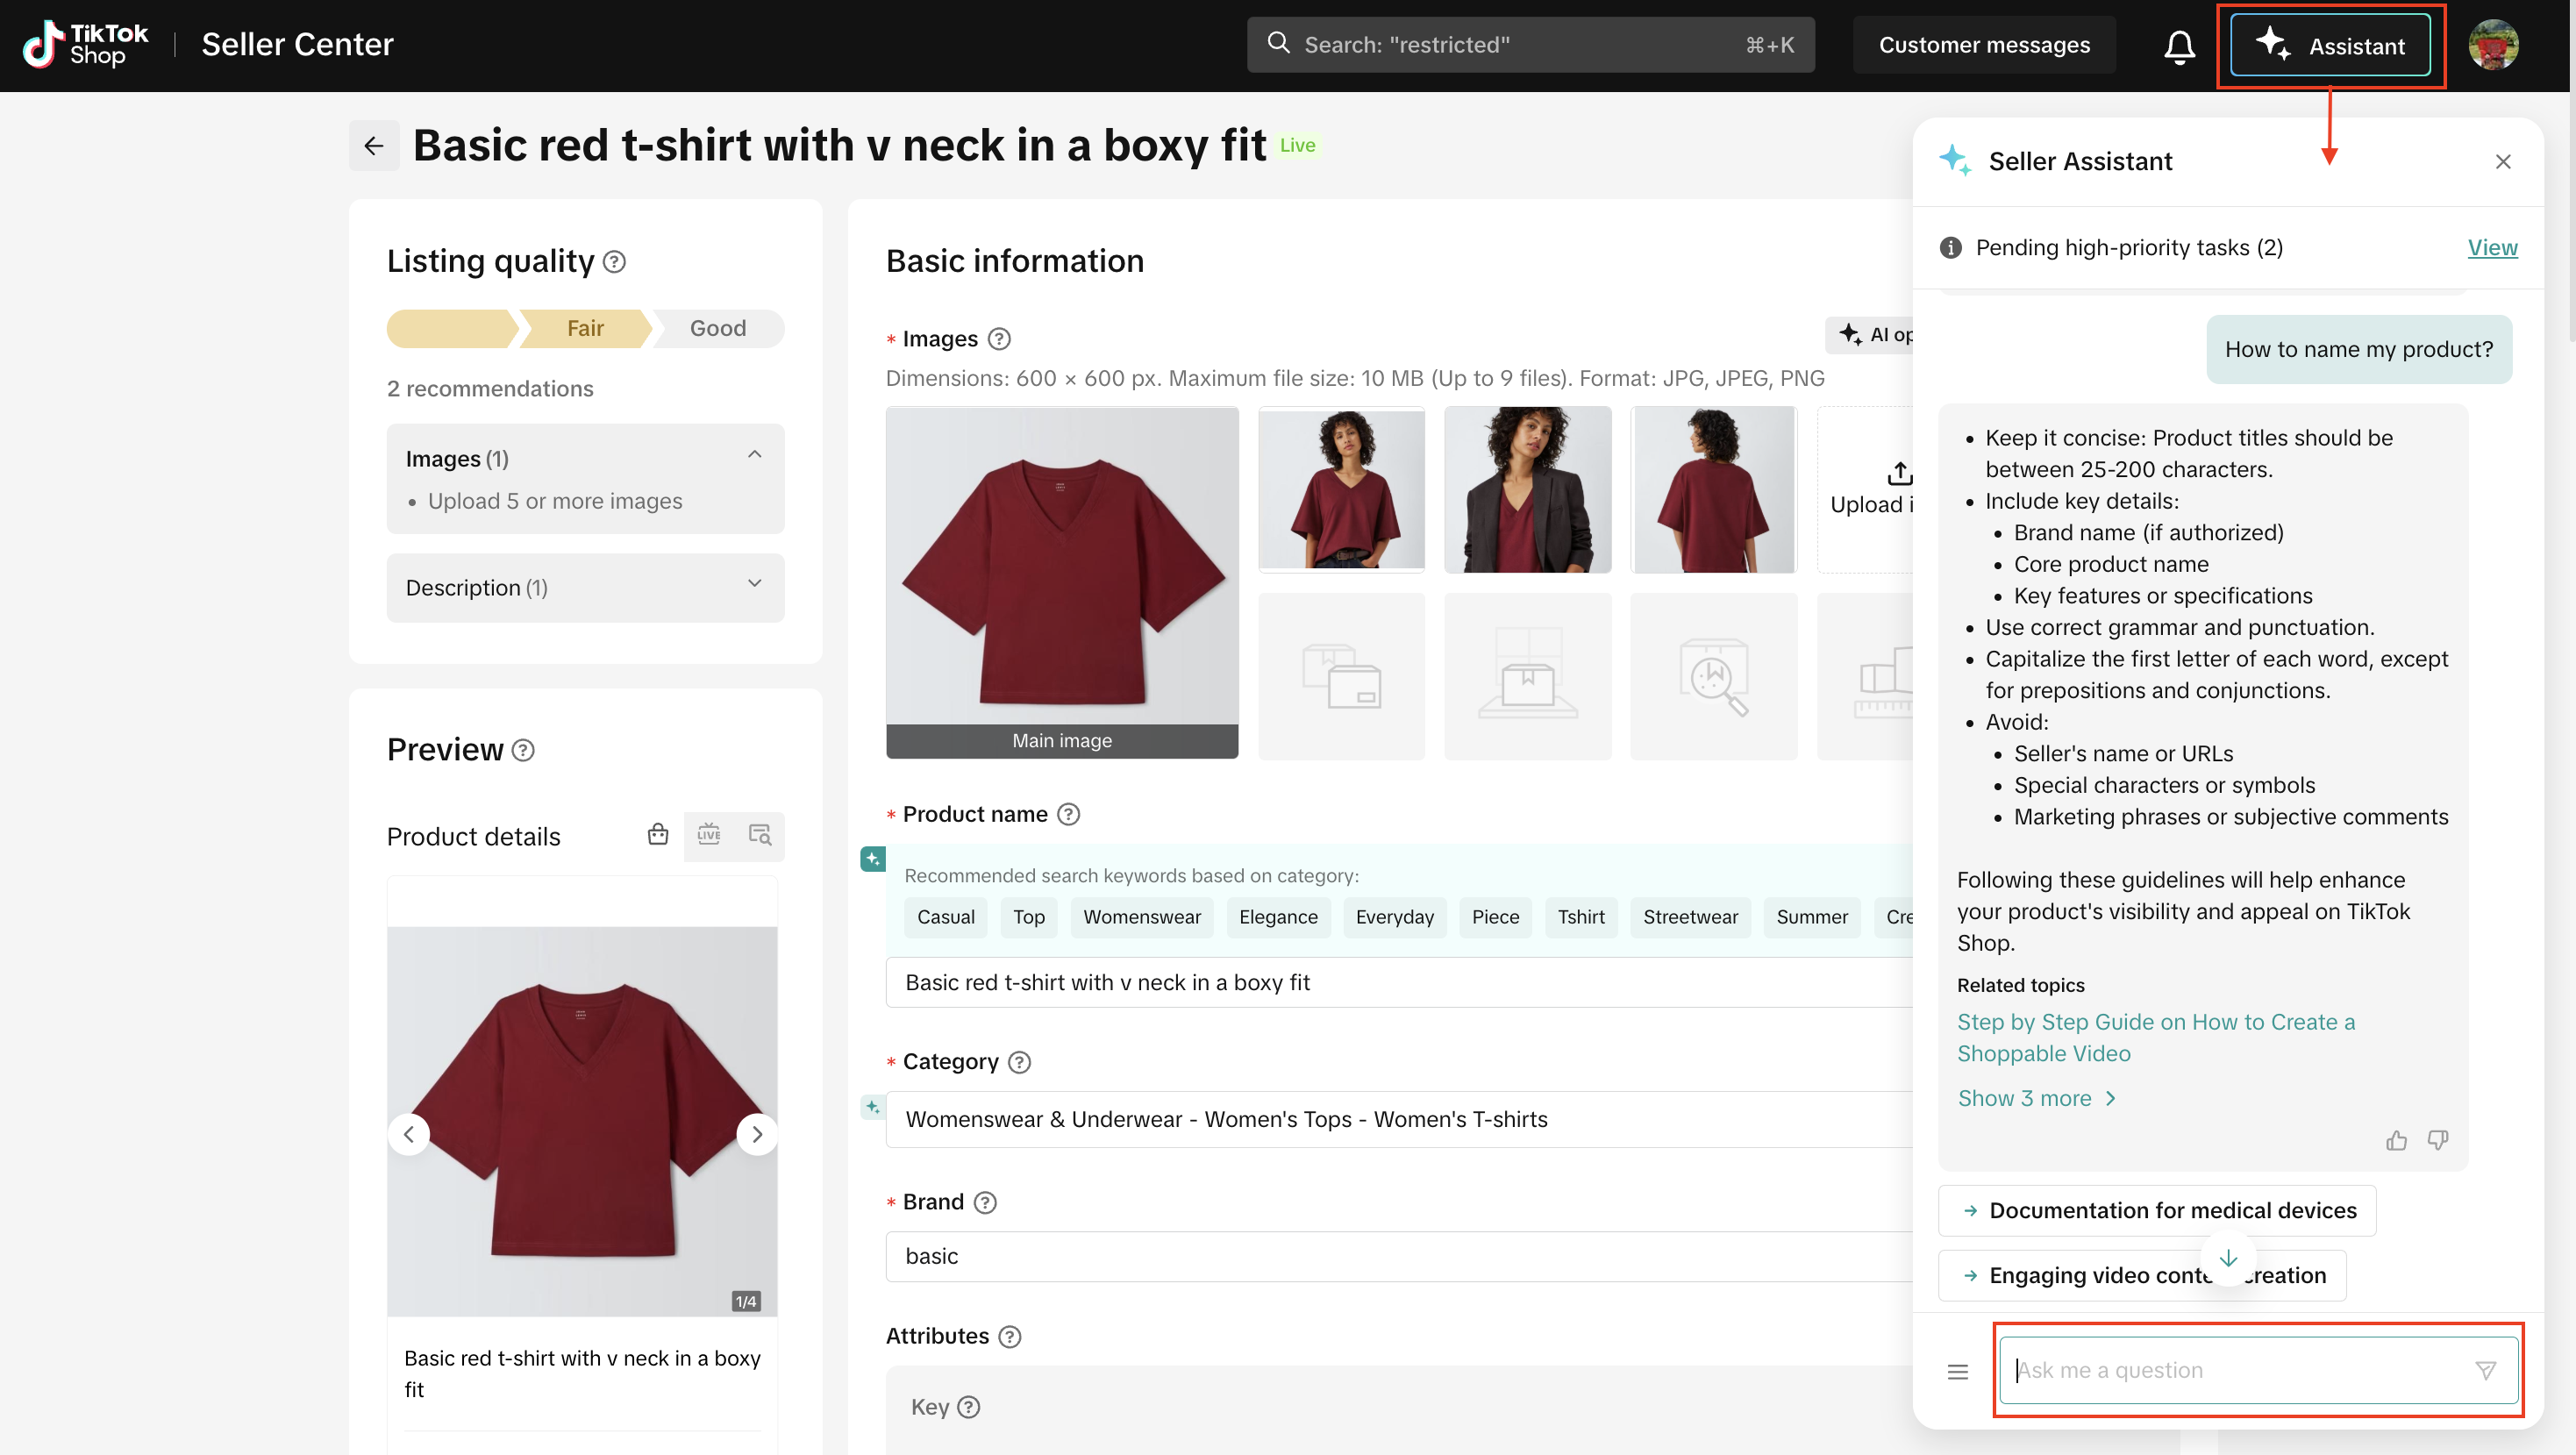Click the back arrow beside product title
The height and width of the screenshot is (1455, 2576).
pos(374,146)
